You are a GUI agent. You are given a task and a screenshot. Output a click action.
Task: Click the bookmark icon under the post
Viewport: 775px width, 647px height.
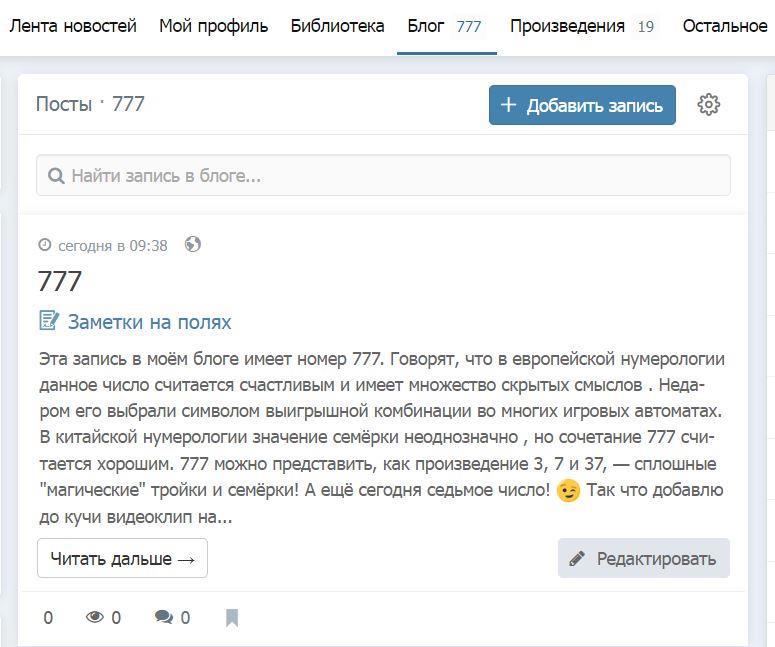[232, 618]
